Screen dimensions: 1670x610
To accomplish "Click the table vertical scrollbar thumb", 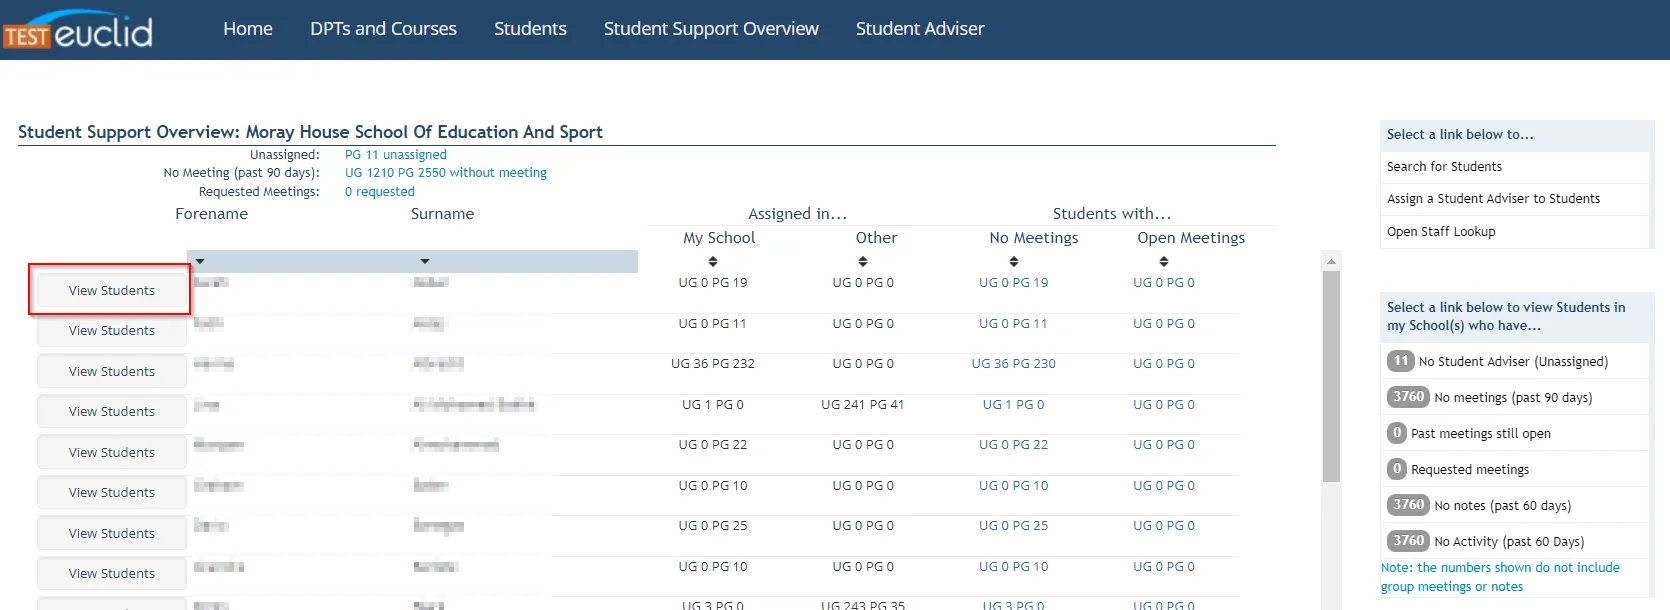I will tap(1331, 377).
